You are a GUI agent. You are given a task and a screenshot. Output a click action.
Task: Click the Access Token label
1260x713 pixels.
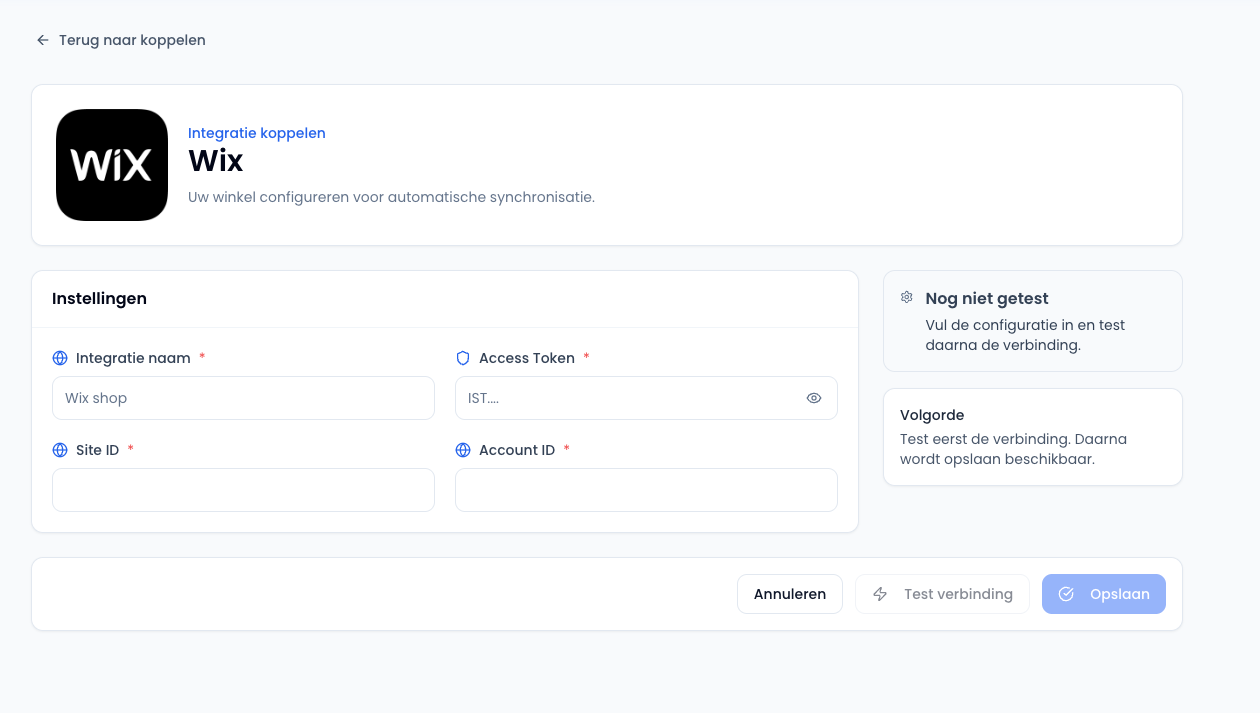(x=527, y=358)
